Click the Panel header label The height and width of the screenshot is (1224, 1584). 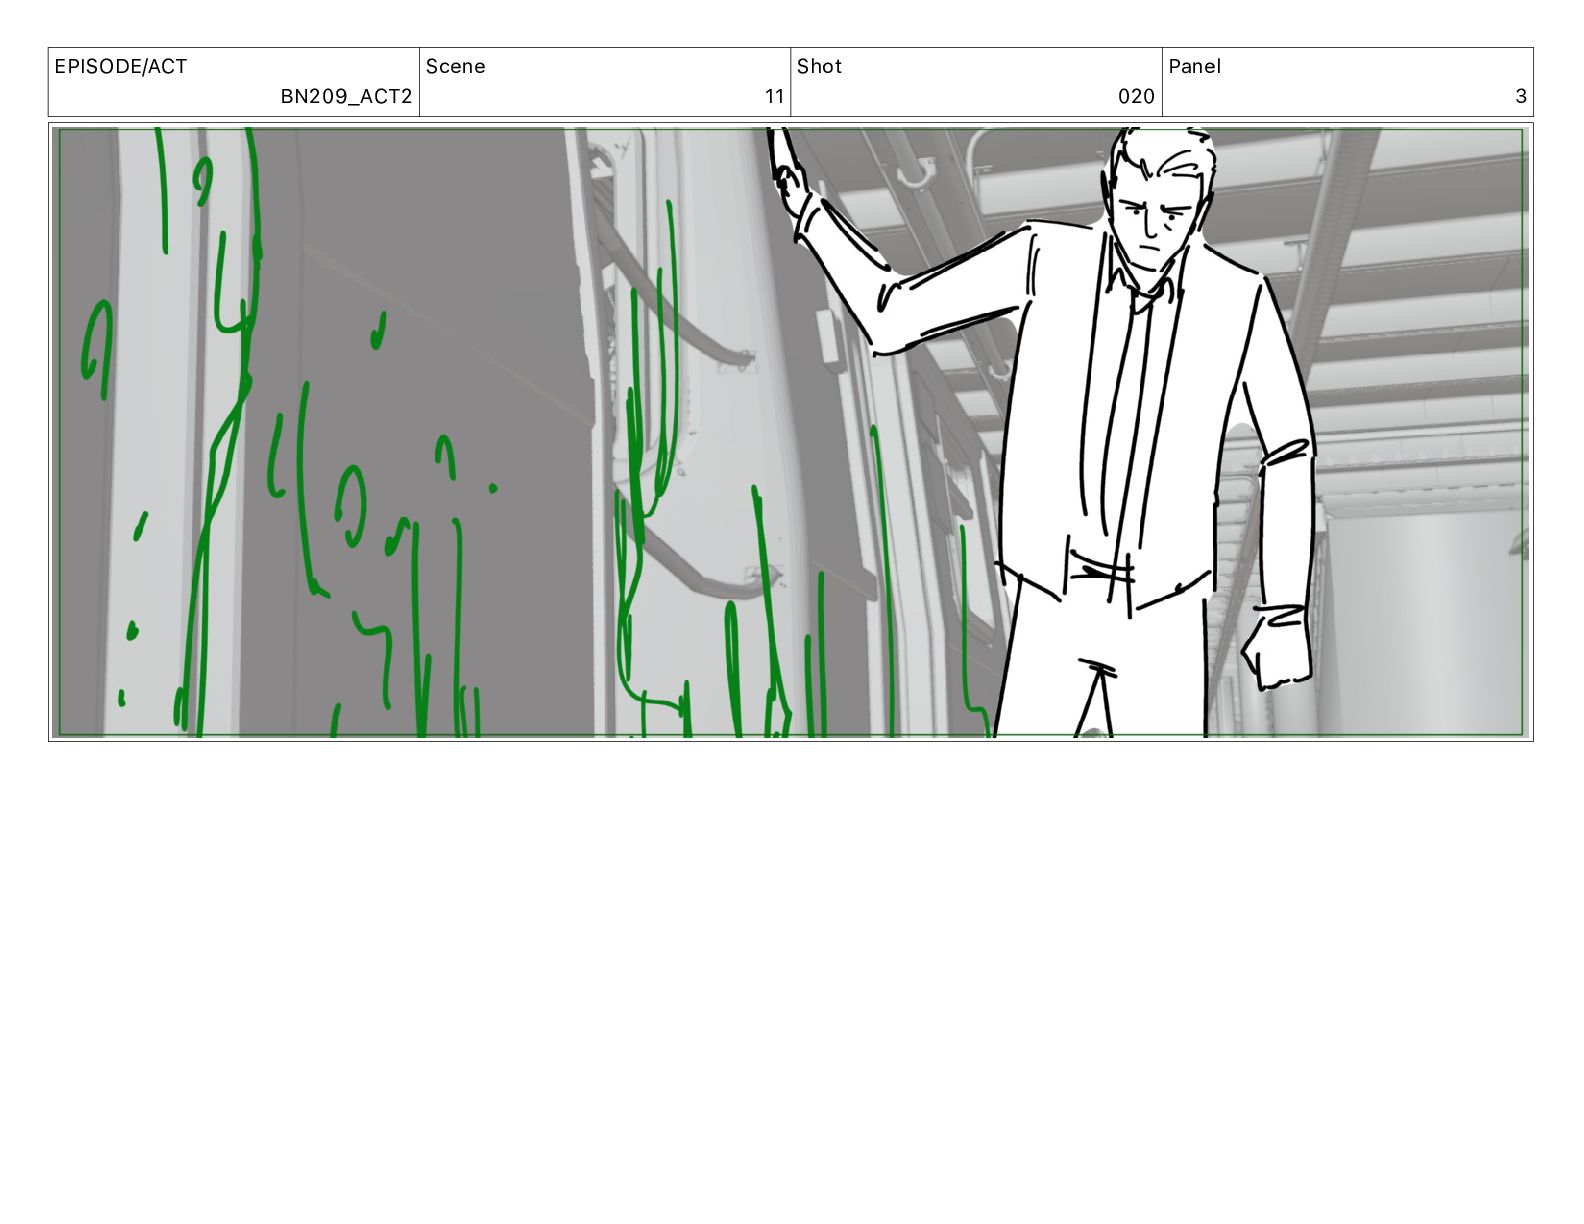tap(1194, 67)
